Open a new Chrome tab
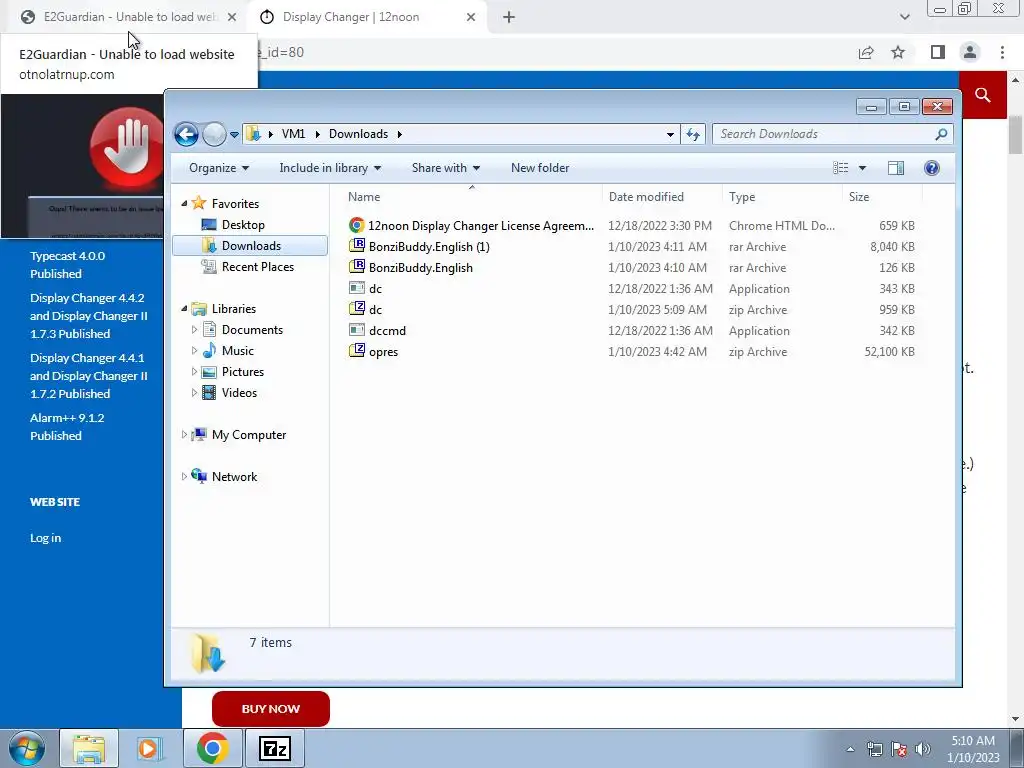Screen dimensions: 1024x768 509,18
